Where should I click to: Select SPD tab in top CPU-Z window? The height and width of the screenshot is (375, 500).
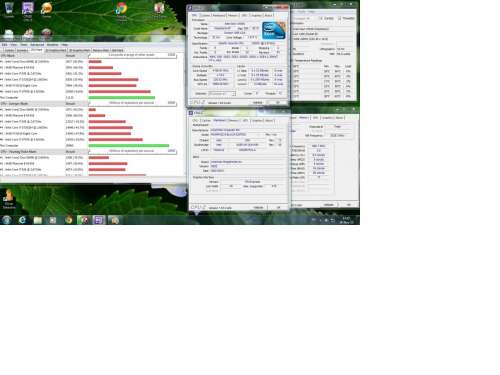tap(244, 15)
